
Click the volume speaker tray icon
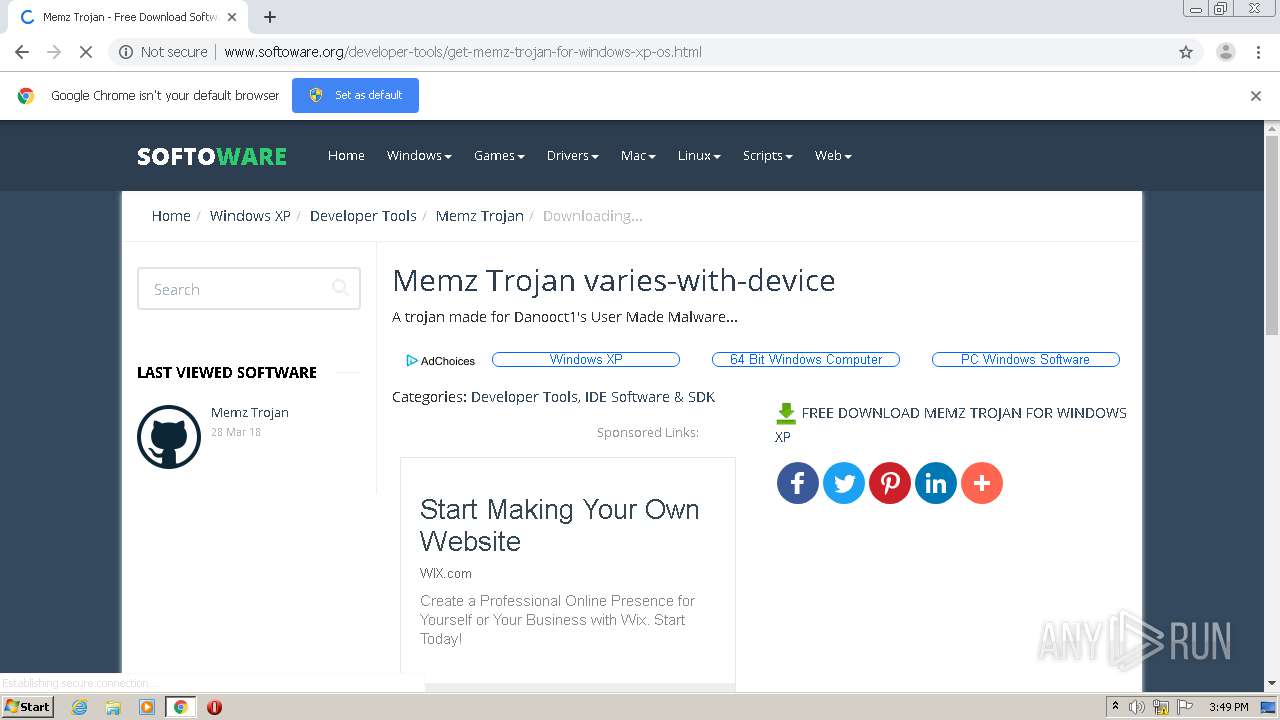(x=1137, y=707)
